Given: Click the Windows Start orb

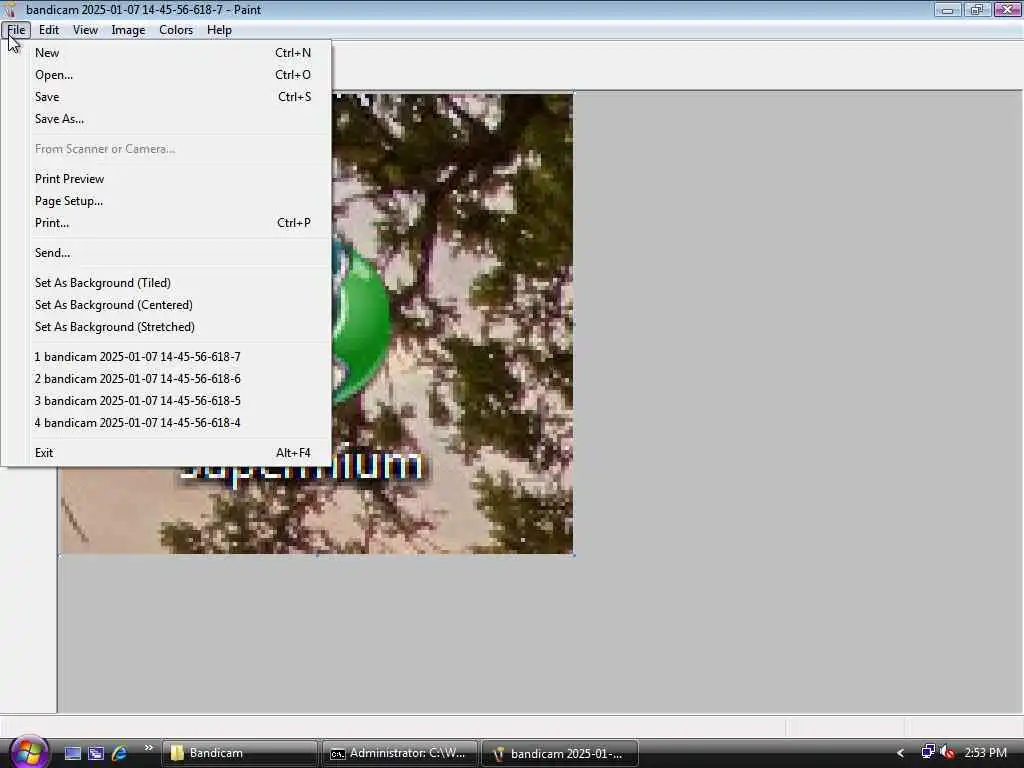Looking at the screenshot, I should coord(27,752).
